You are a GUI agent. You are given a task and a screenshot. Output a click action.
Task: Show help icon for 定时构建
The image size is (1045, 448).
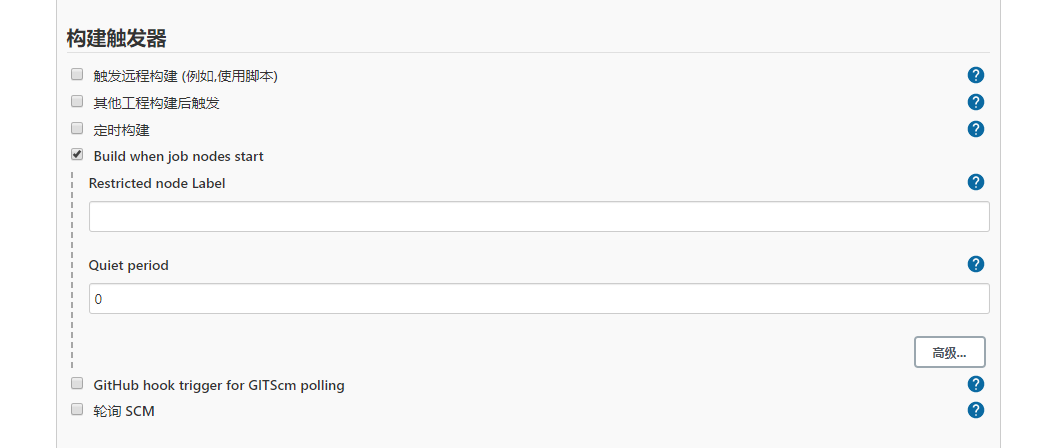976,129
